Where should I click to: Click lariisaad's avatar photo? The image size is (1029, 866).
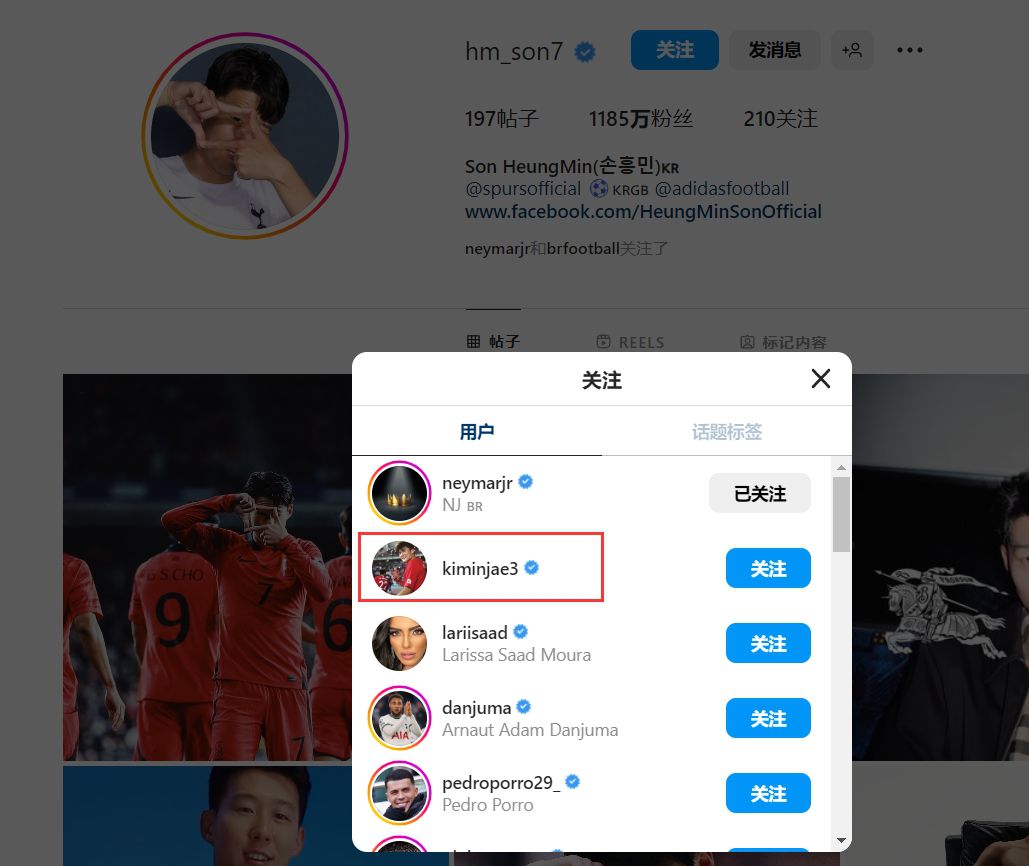coord(399,643)
